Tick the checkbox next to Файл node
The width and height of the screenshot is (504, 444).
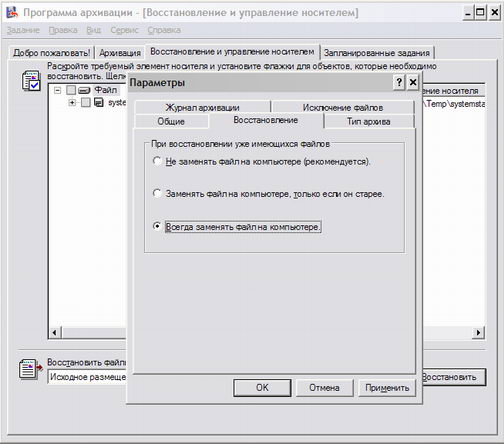pos(71,90)
